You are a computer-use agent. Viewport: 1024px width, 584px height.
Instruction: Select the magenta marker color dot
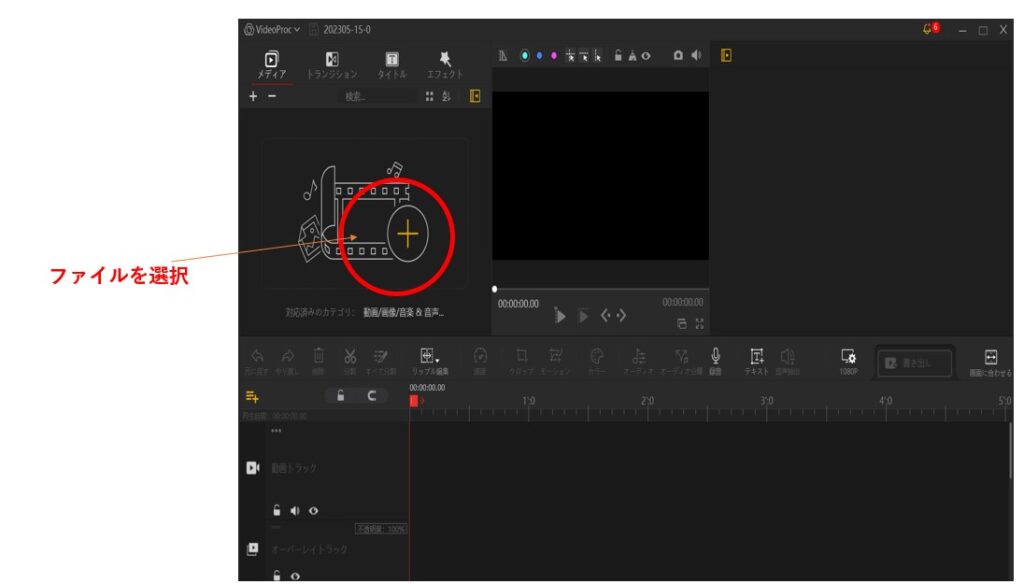554,56
